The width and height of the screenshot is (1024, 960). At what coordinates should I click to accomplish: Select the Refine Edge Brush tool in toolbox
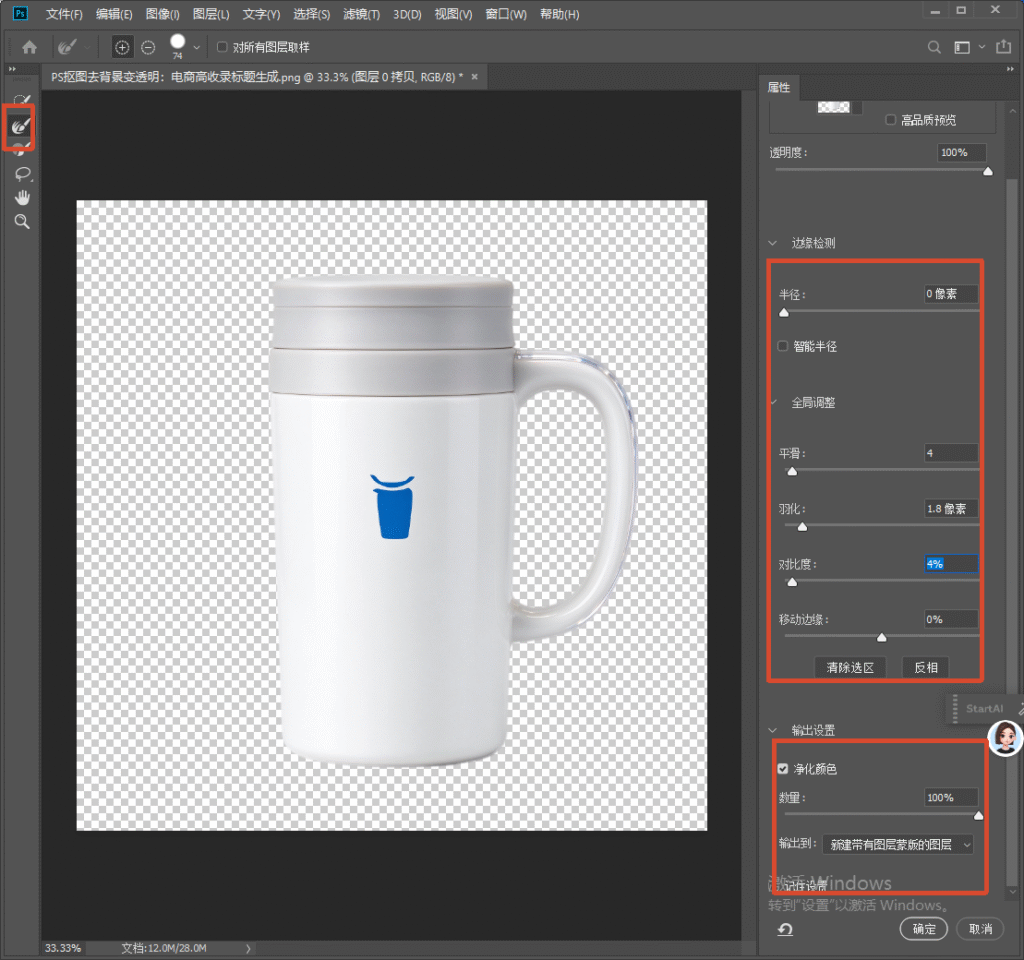click(20, 125)
